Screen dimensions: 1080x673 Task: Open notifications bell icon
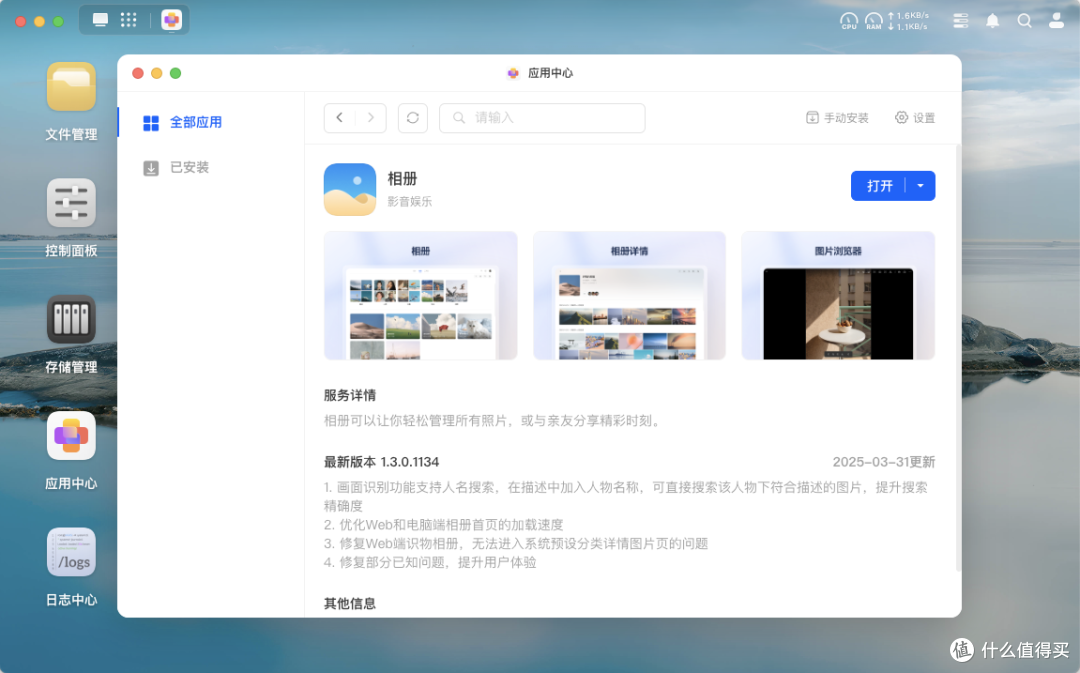tap(993, 21)
